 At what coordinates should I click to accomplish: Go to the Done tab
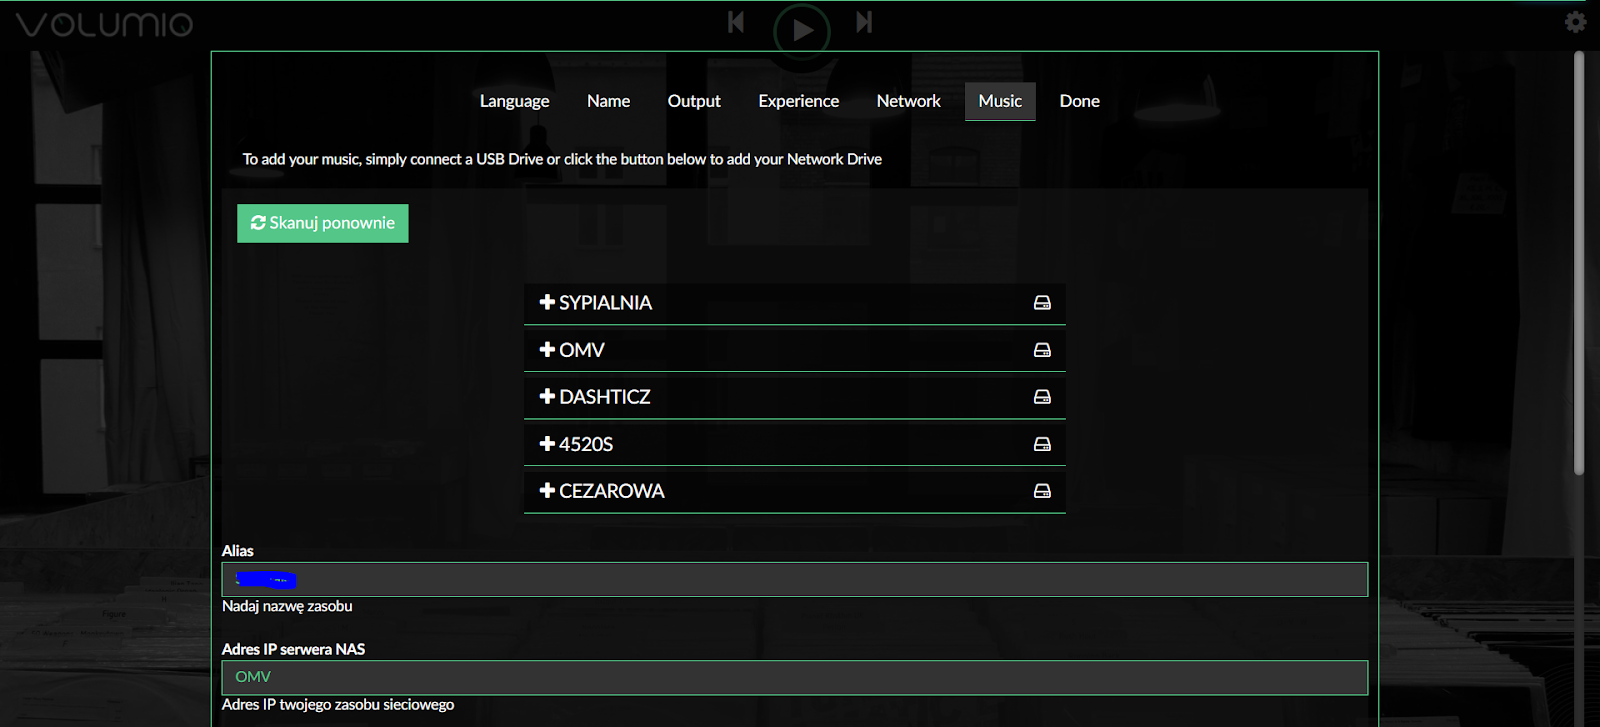tap(1080, 101)
